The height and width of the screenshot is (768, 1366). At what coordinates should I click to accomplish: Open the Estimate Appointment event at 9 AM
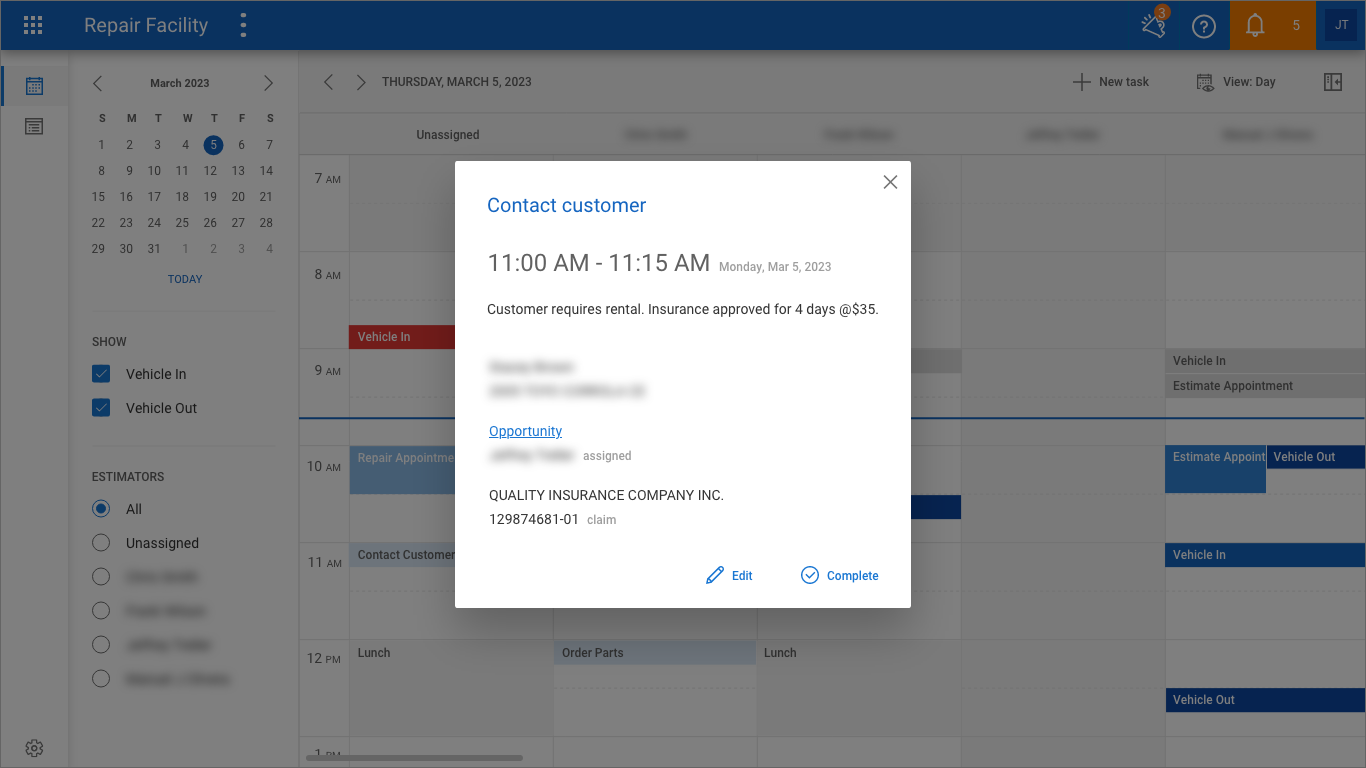tap(1265, 386)
